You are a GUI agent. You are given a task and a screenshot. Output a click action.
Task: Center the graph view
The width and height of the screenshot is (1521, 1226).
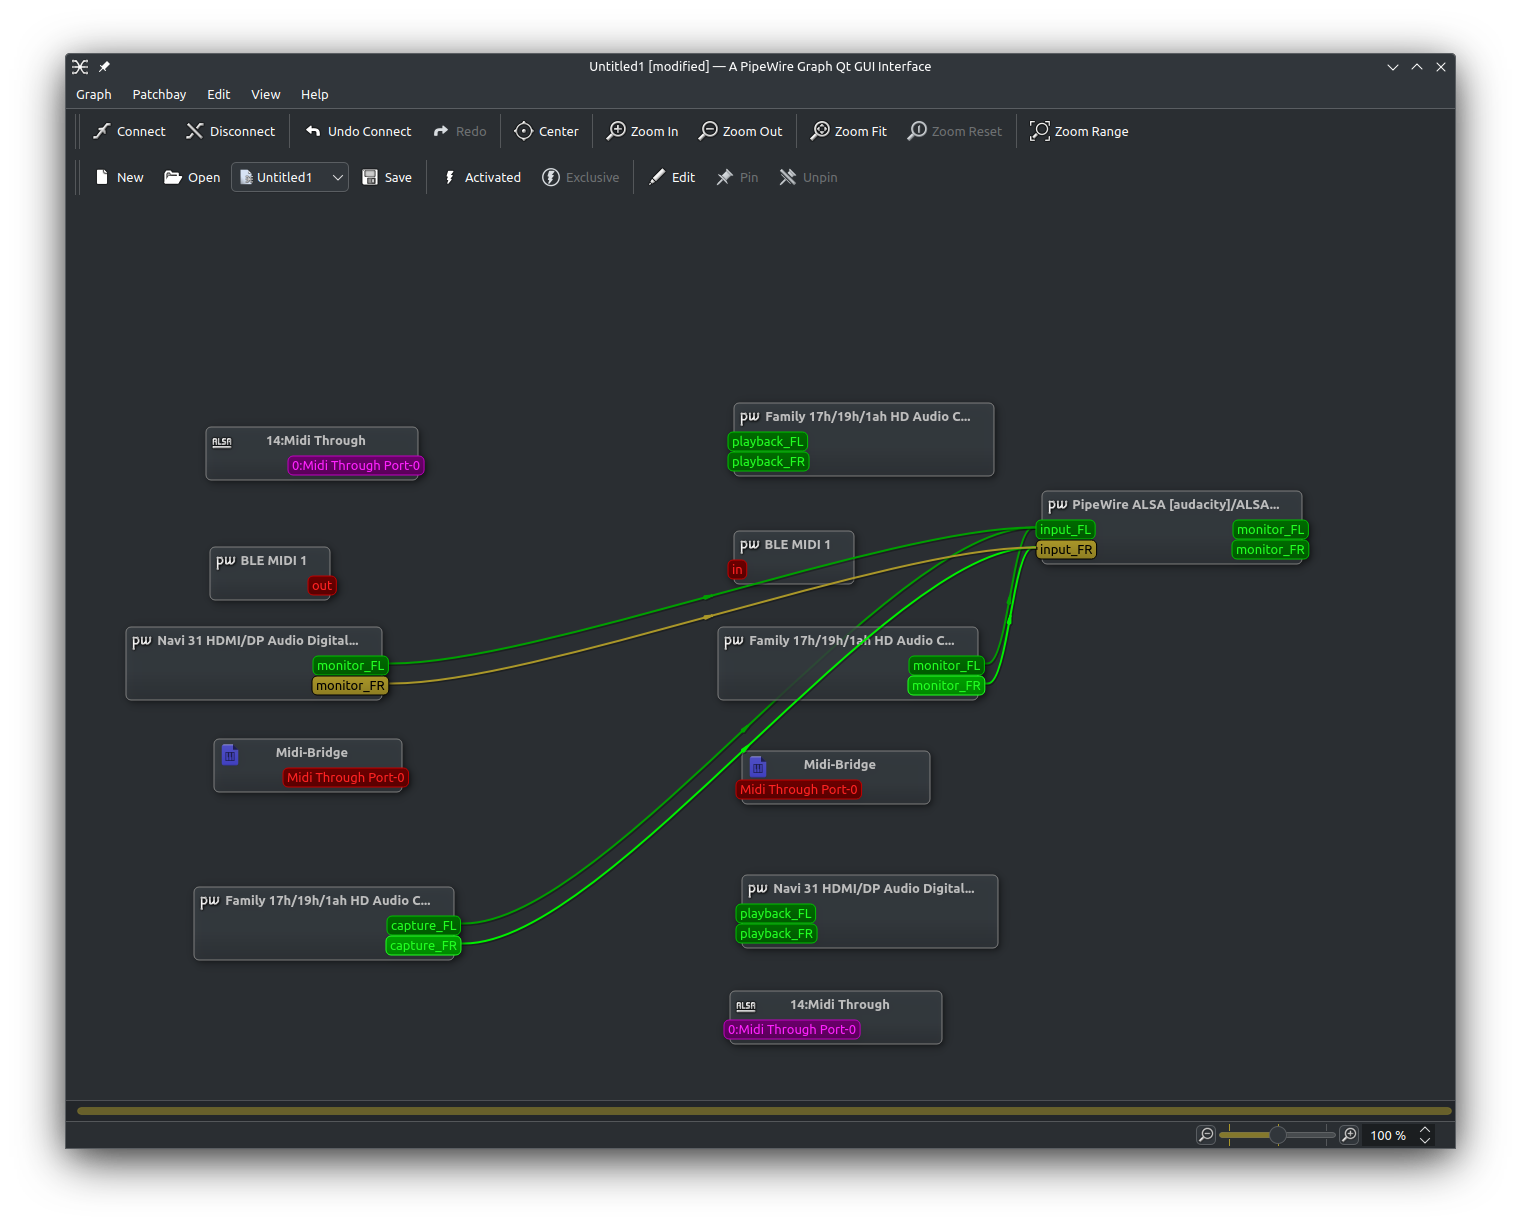pyautogui.click(x=546, y=131)
